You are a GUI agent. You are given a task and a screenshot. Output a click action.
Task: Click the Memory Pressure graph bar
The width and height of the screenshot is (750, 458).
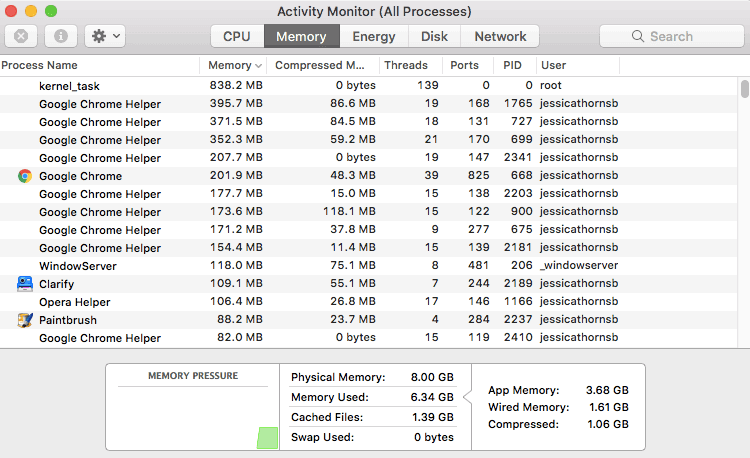click(x=267, y=438)
